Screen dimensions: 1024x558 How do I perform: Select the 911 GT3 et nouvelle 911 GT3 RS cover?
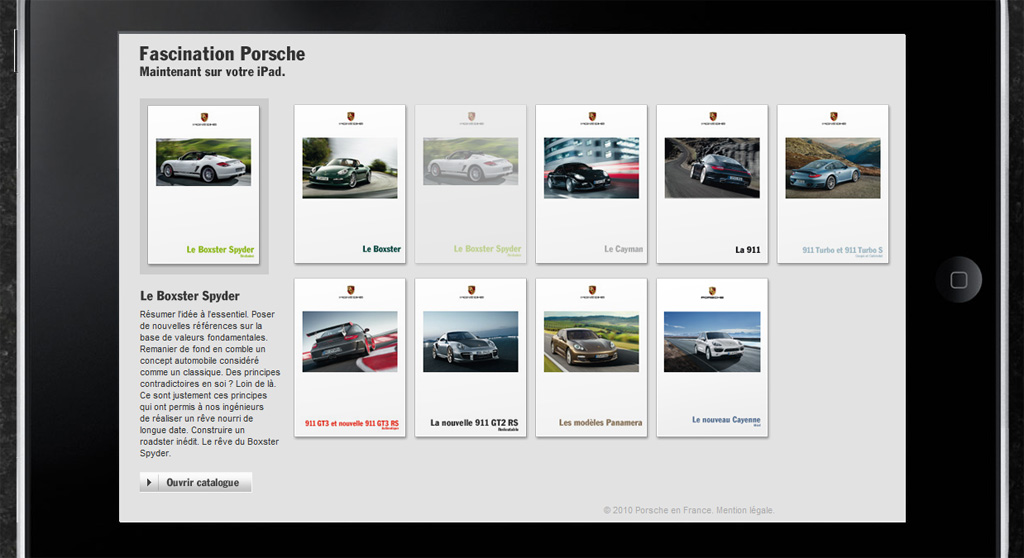click(349, 357)
